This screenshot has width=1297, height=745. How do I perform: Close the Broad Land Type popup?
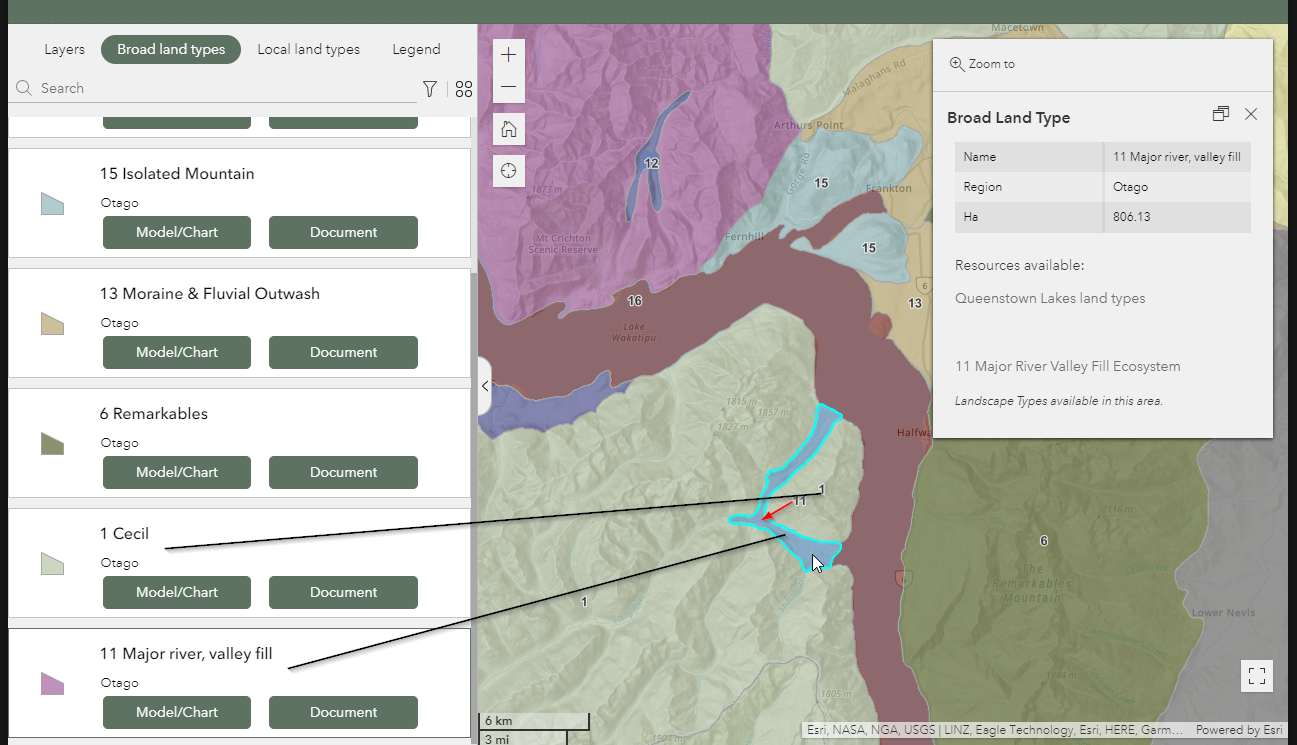click(x=1251, y=114)
